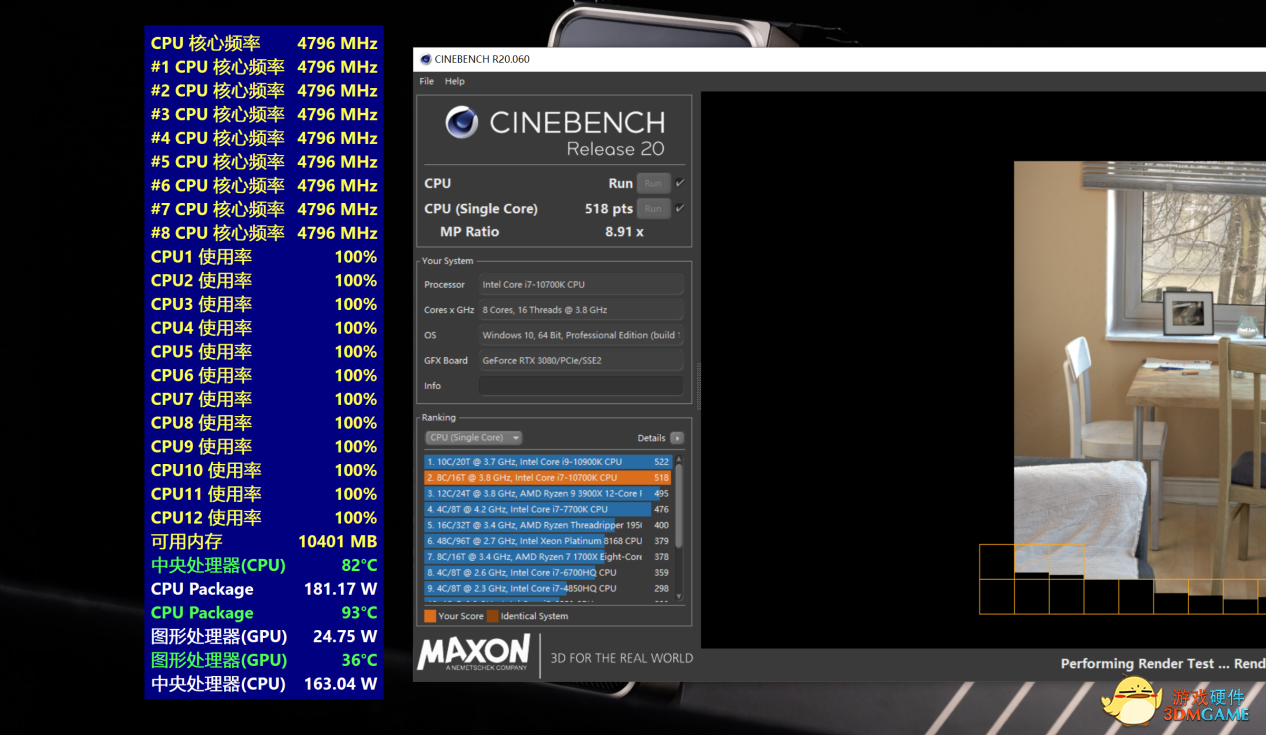Open the CPU (Single Core) ranking dropdown
This screenshot has height=735, width=1266.
click(474, 438)
